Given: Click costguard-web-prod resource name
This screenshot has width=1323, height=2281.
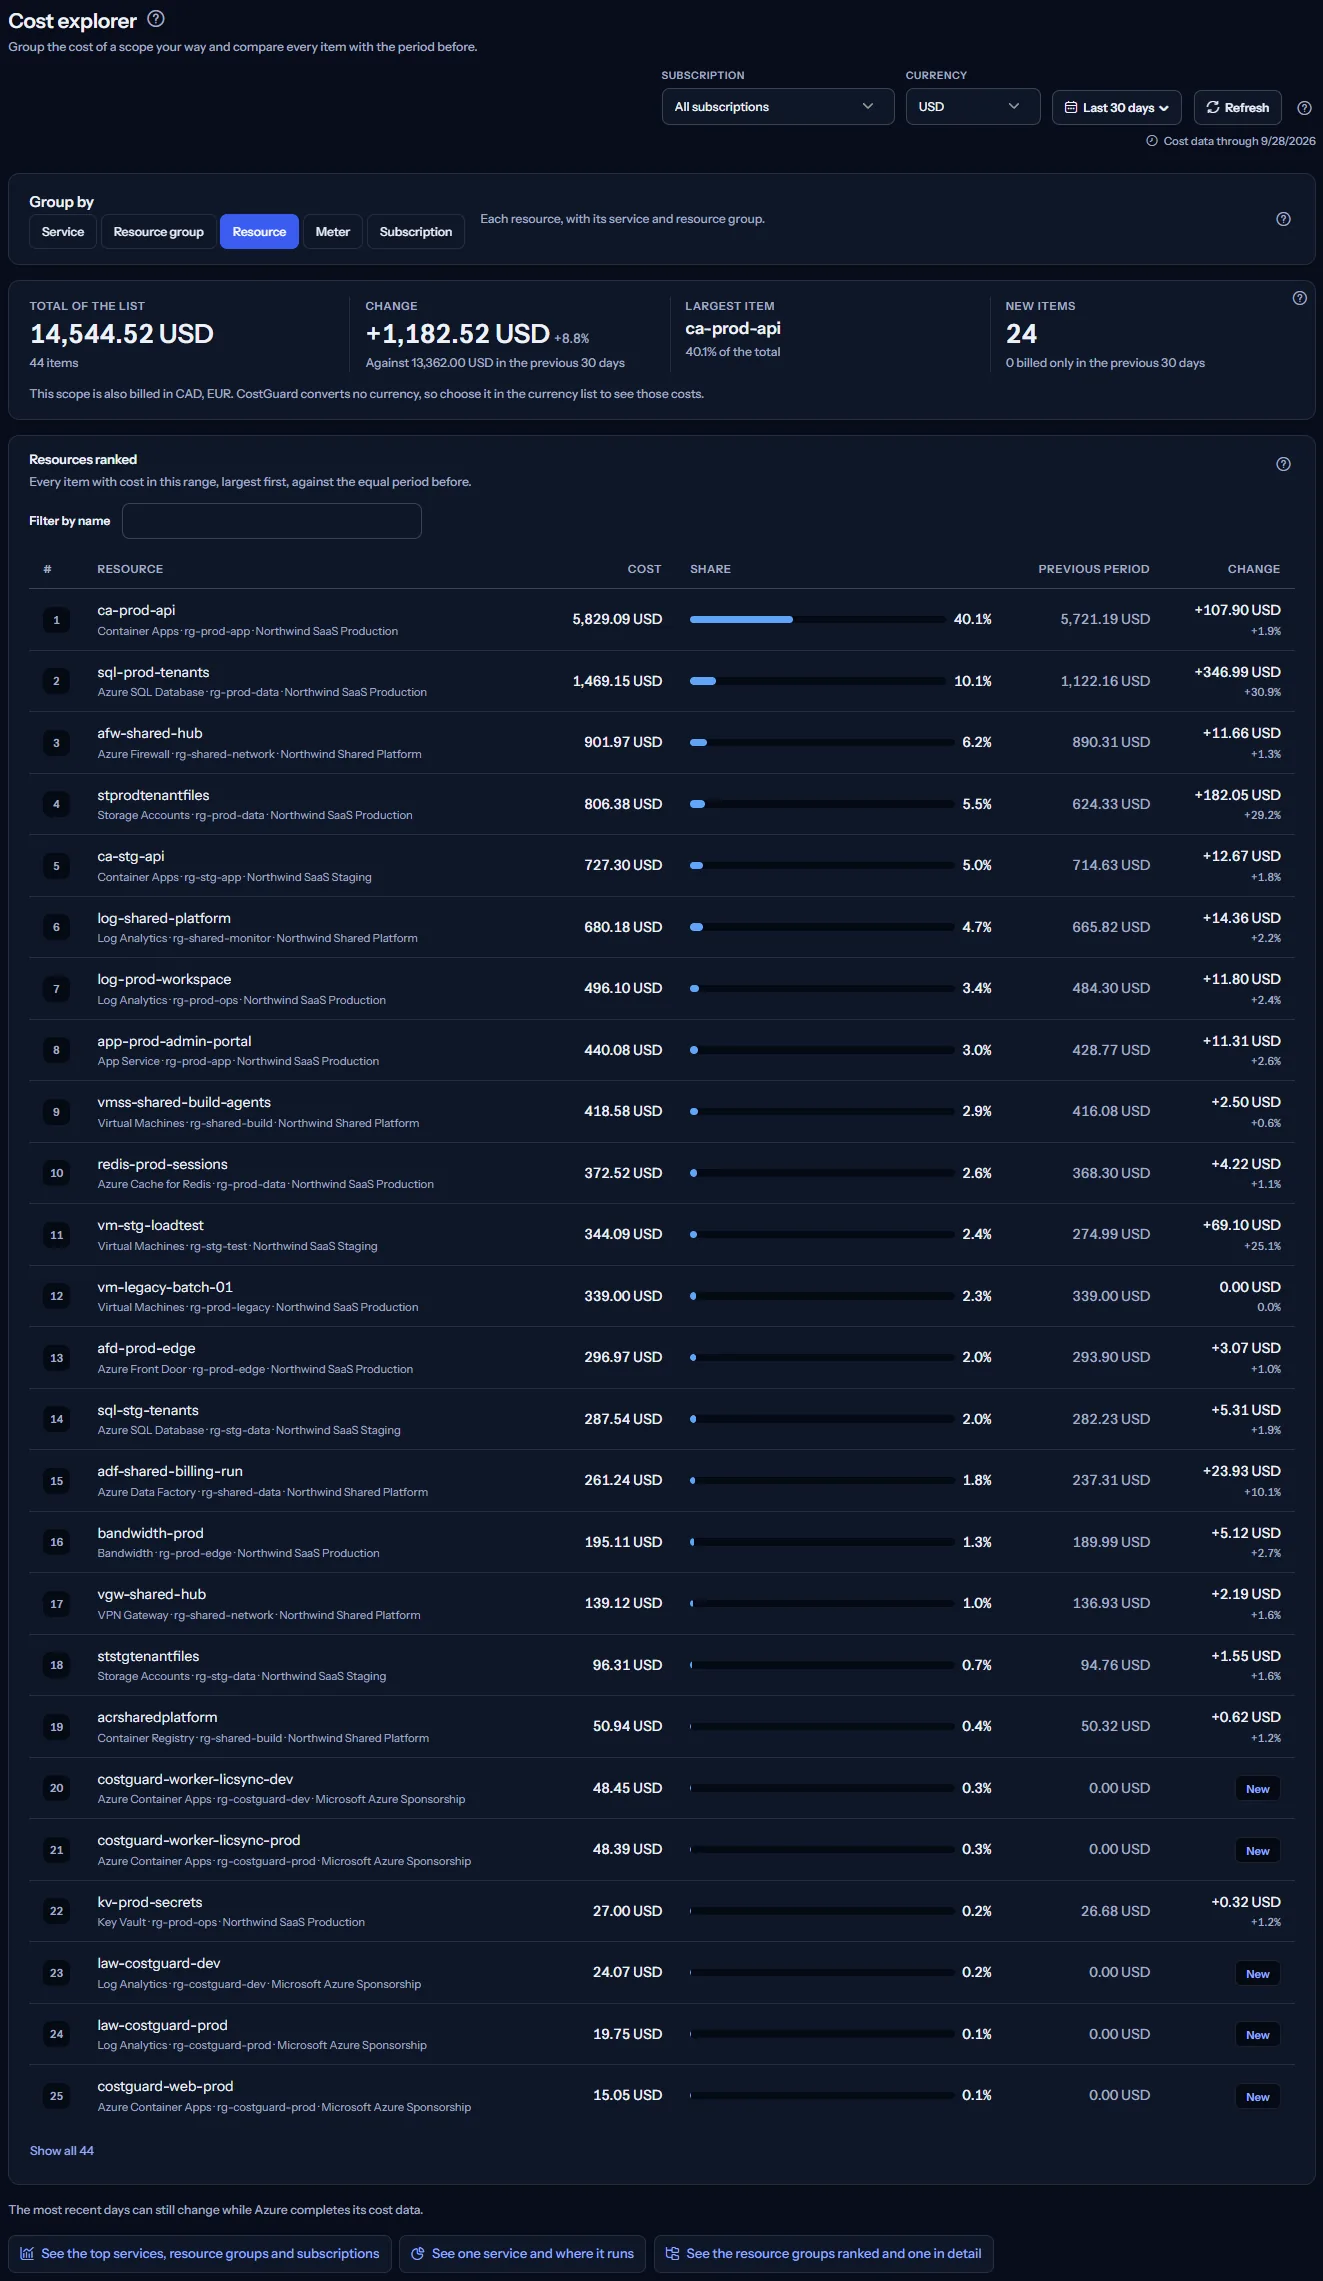Looking at the screenshot, I should (165, 2086).
